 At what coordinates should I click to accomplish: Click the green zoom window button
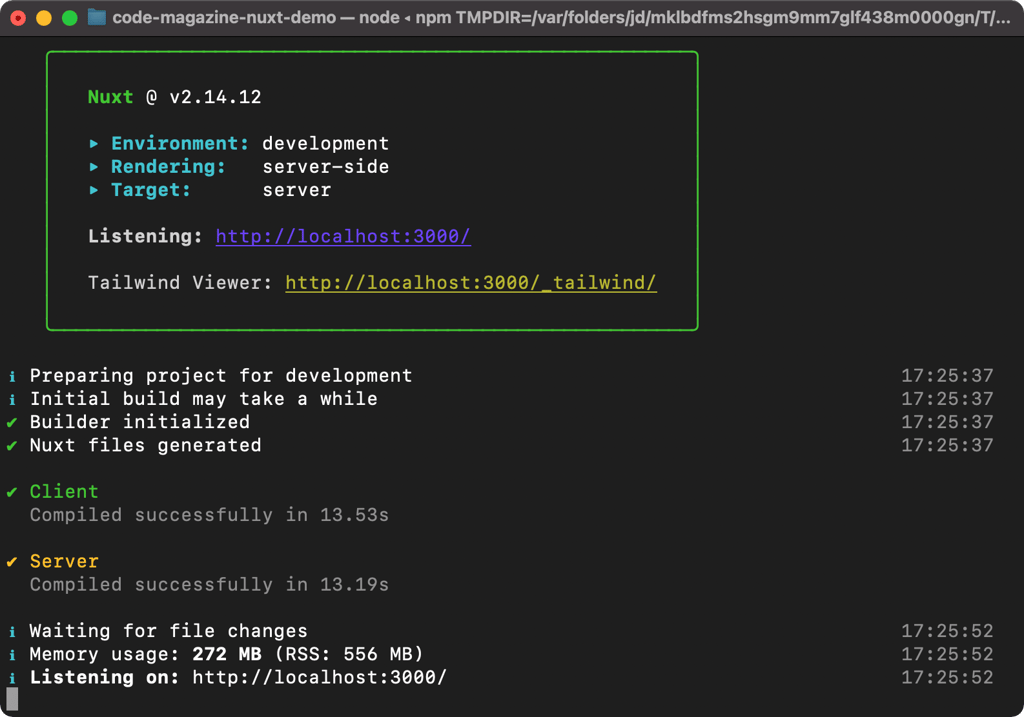[x=70, y=18]
